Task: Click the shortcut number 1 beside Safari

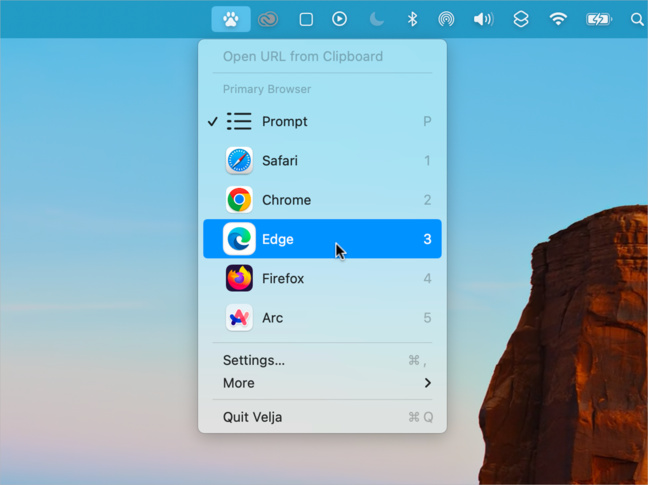Action: (x=427, y=161)
